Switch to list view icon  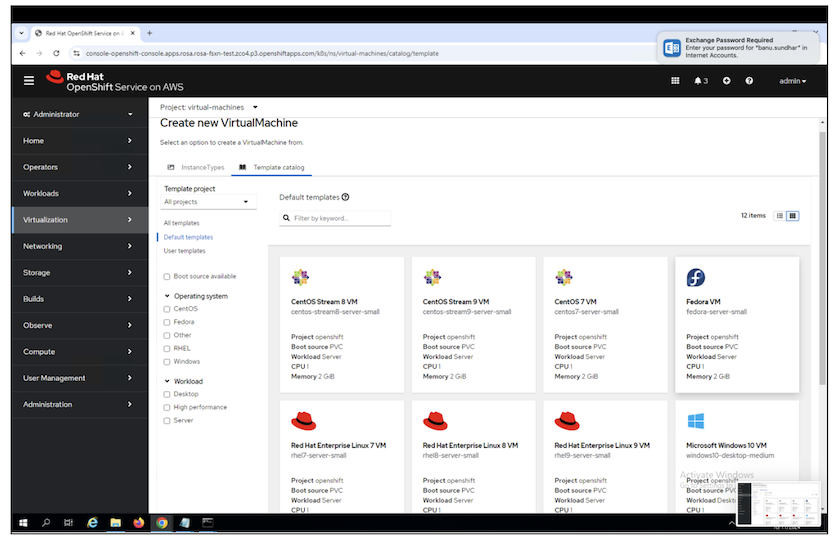[x=779, y=216]
